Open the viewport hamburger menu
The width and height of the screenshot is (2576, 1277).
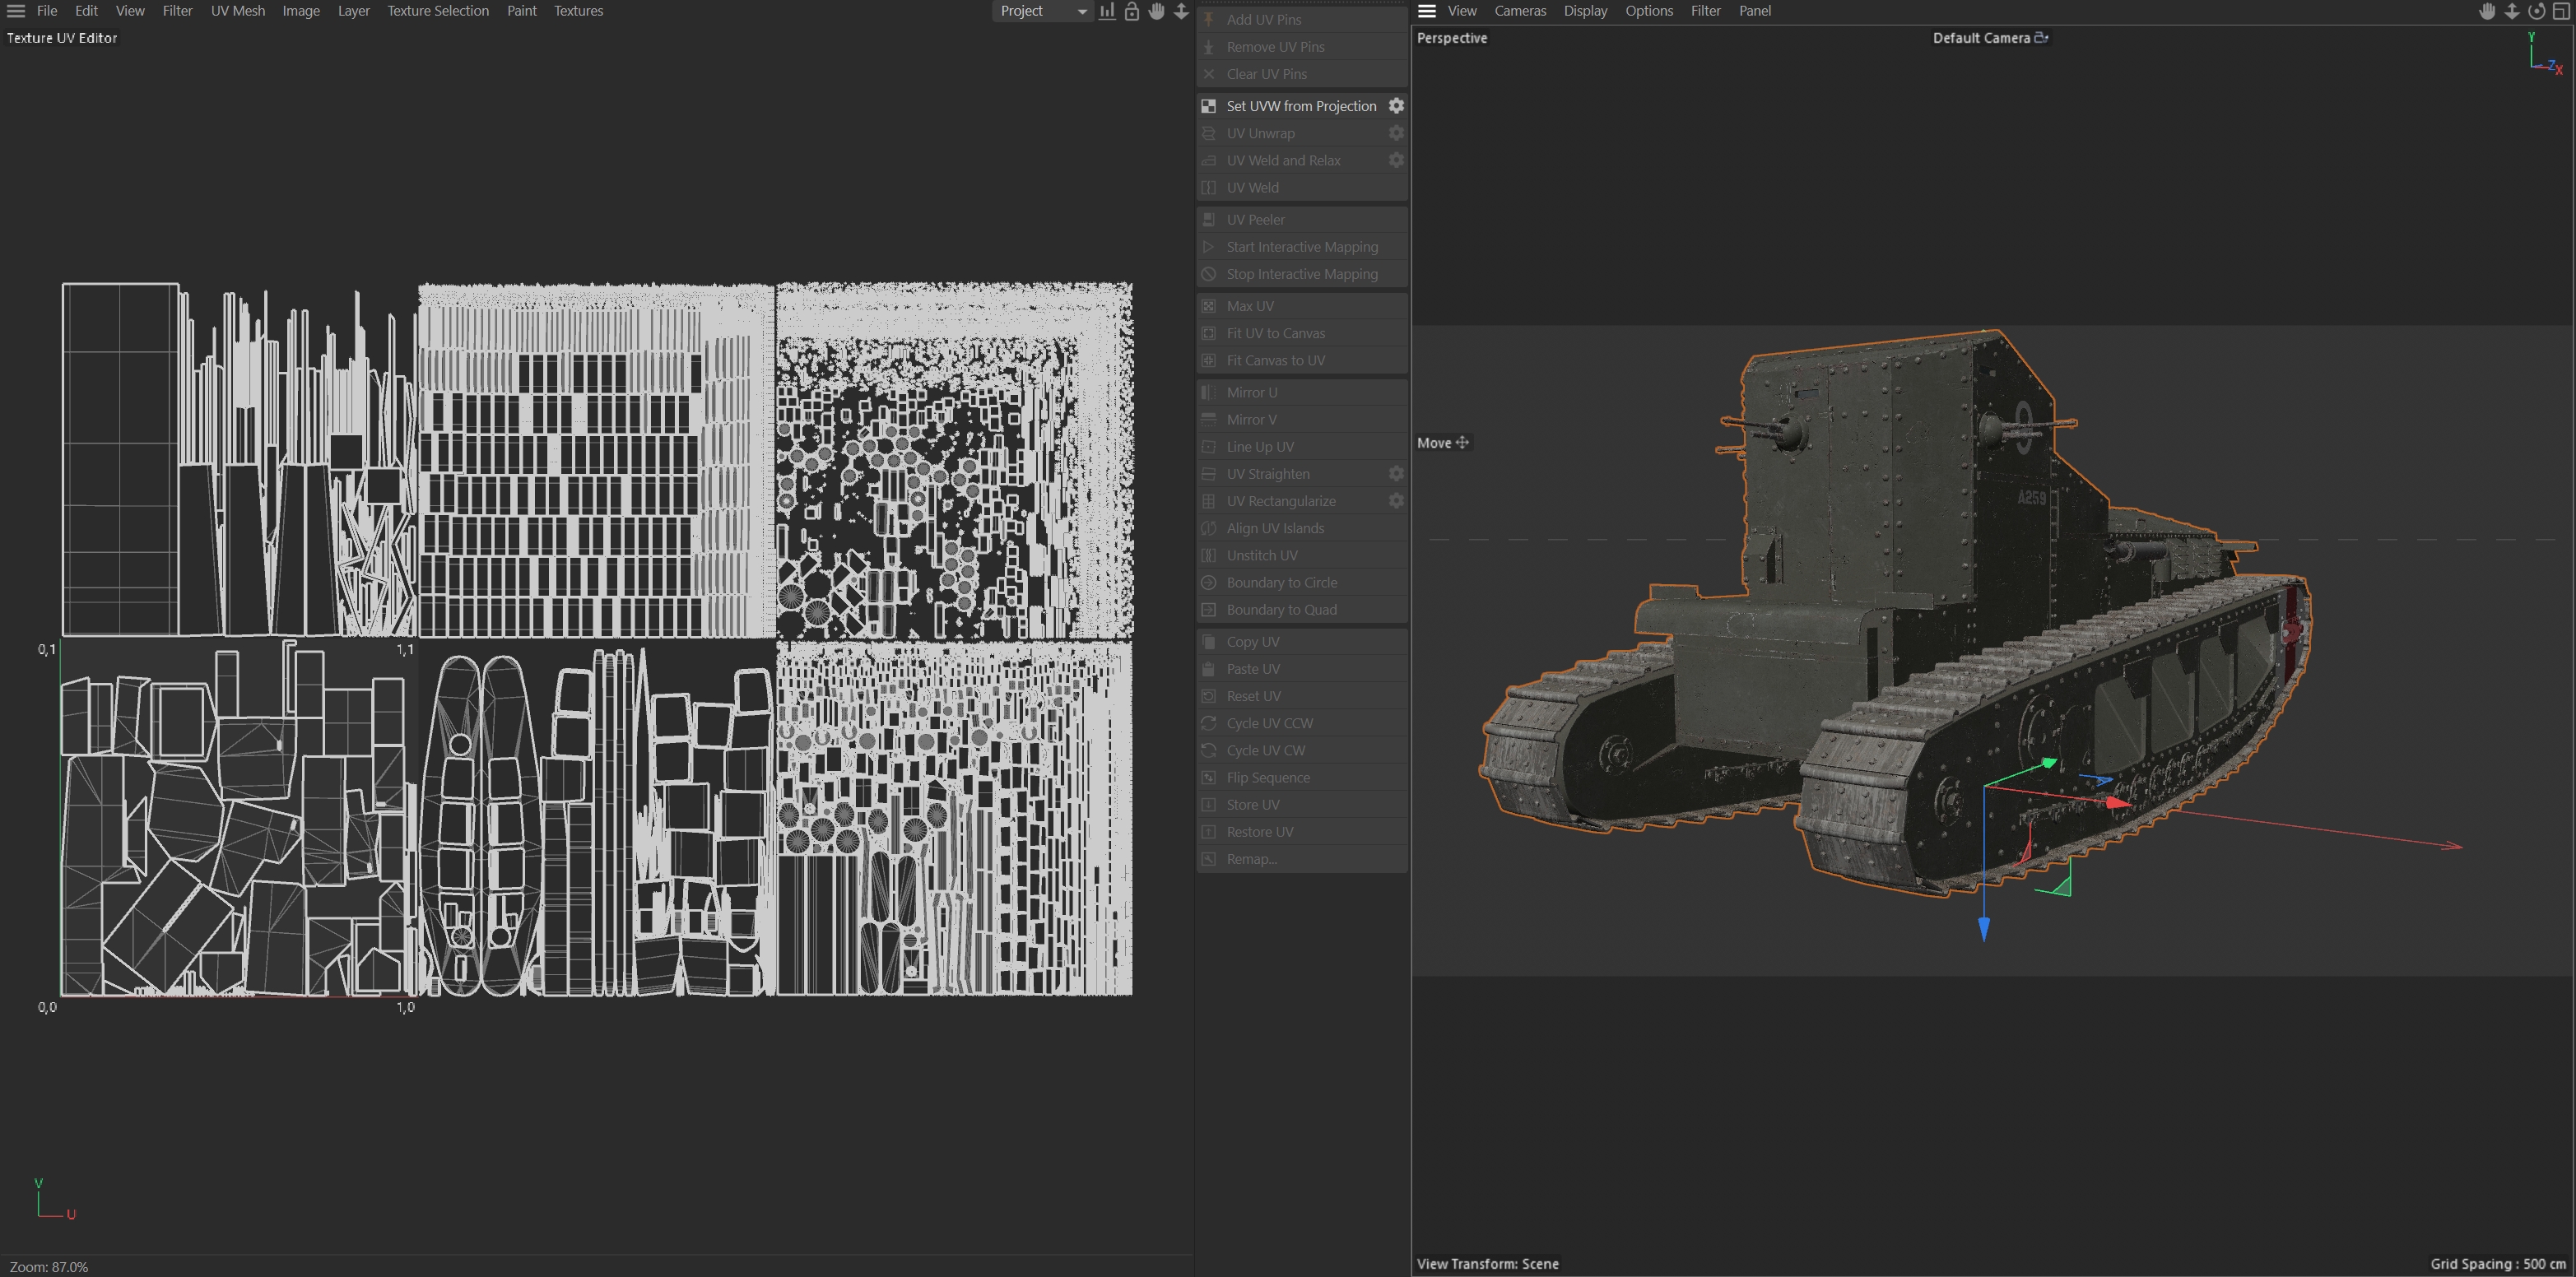click(1427, 11)
